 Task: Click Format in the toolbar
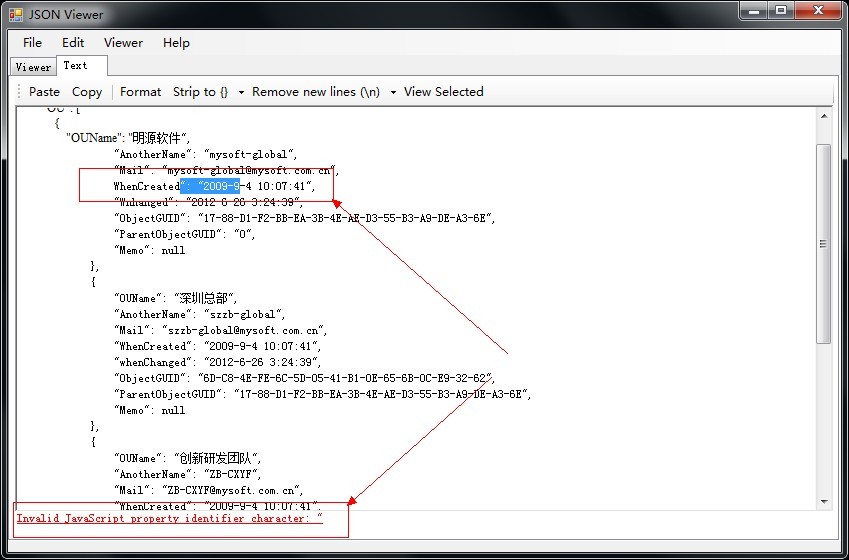[x=141, y=92]
